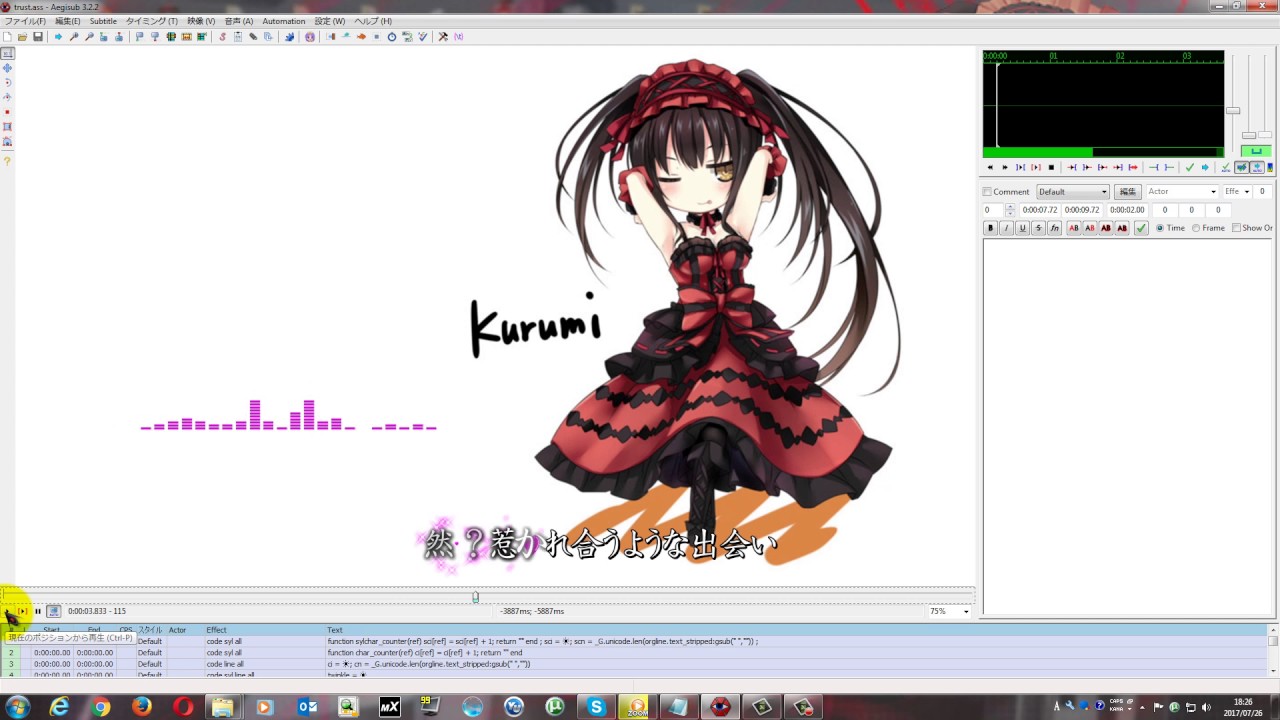1280x720 pixels.
Task: Open the Subtitle menu
Action: pos(103,21)
